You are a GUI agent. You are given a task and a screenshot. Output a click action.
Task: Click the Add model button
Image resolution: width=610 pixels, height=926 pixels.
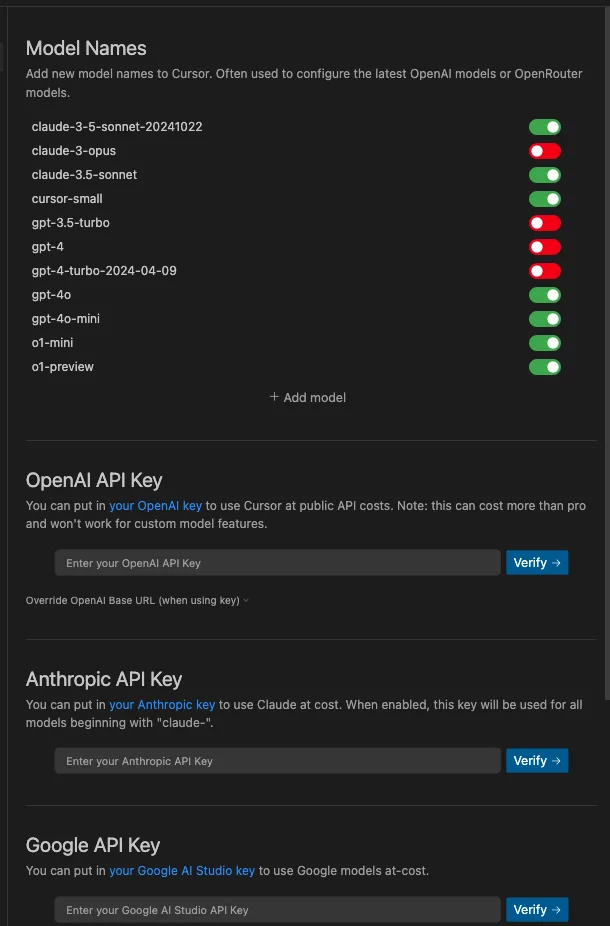click(308, 397)
